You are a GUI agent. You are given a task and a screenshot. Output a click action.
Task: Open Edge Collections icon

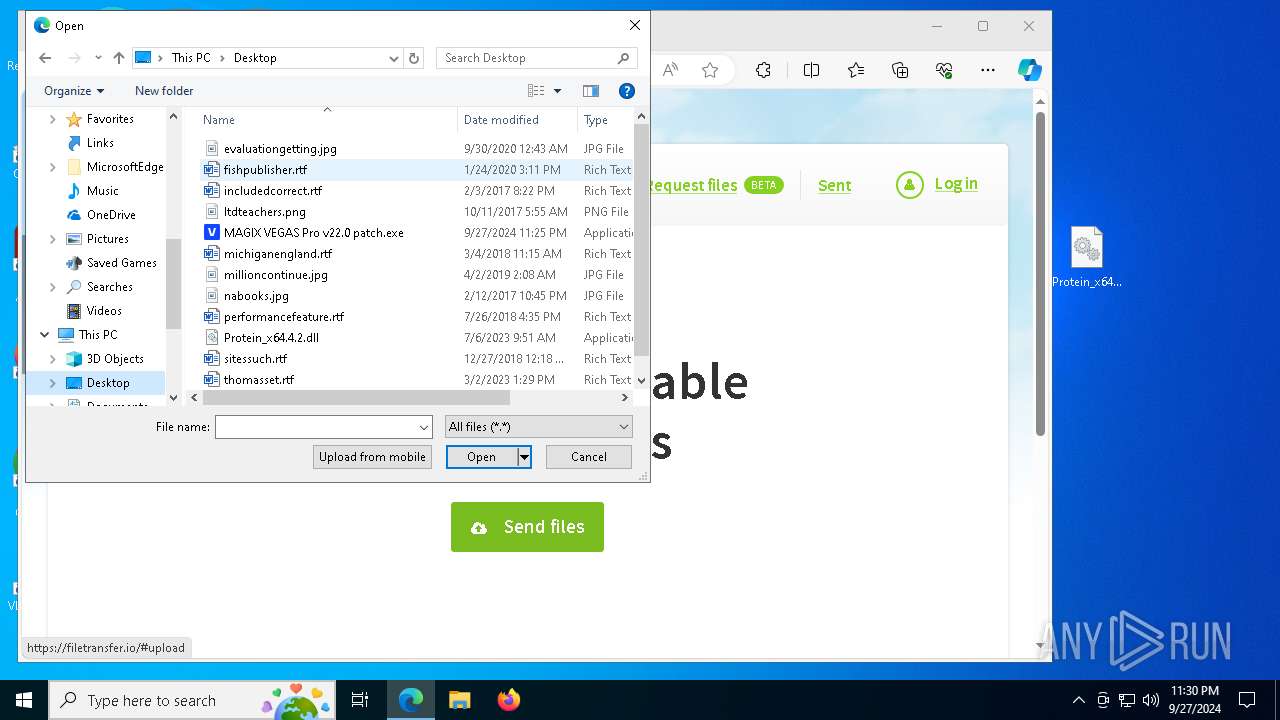pos(900,70)
